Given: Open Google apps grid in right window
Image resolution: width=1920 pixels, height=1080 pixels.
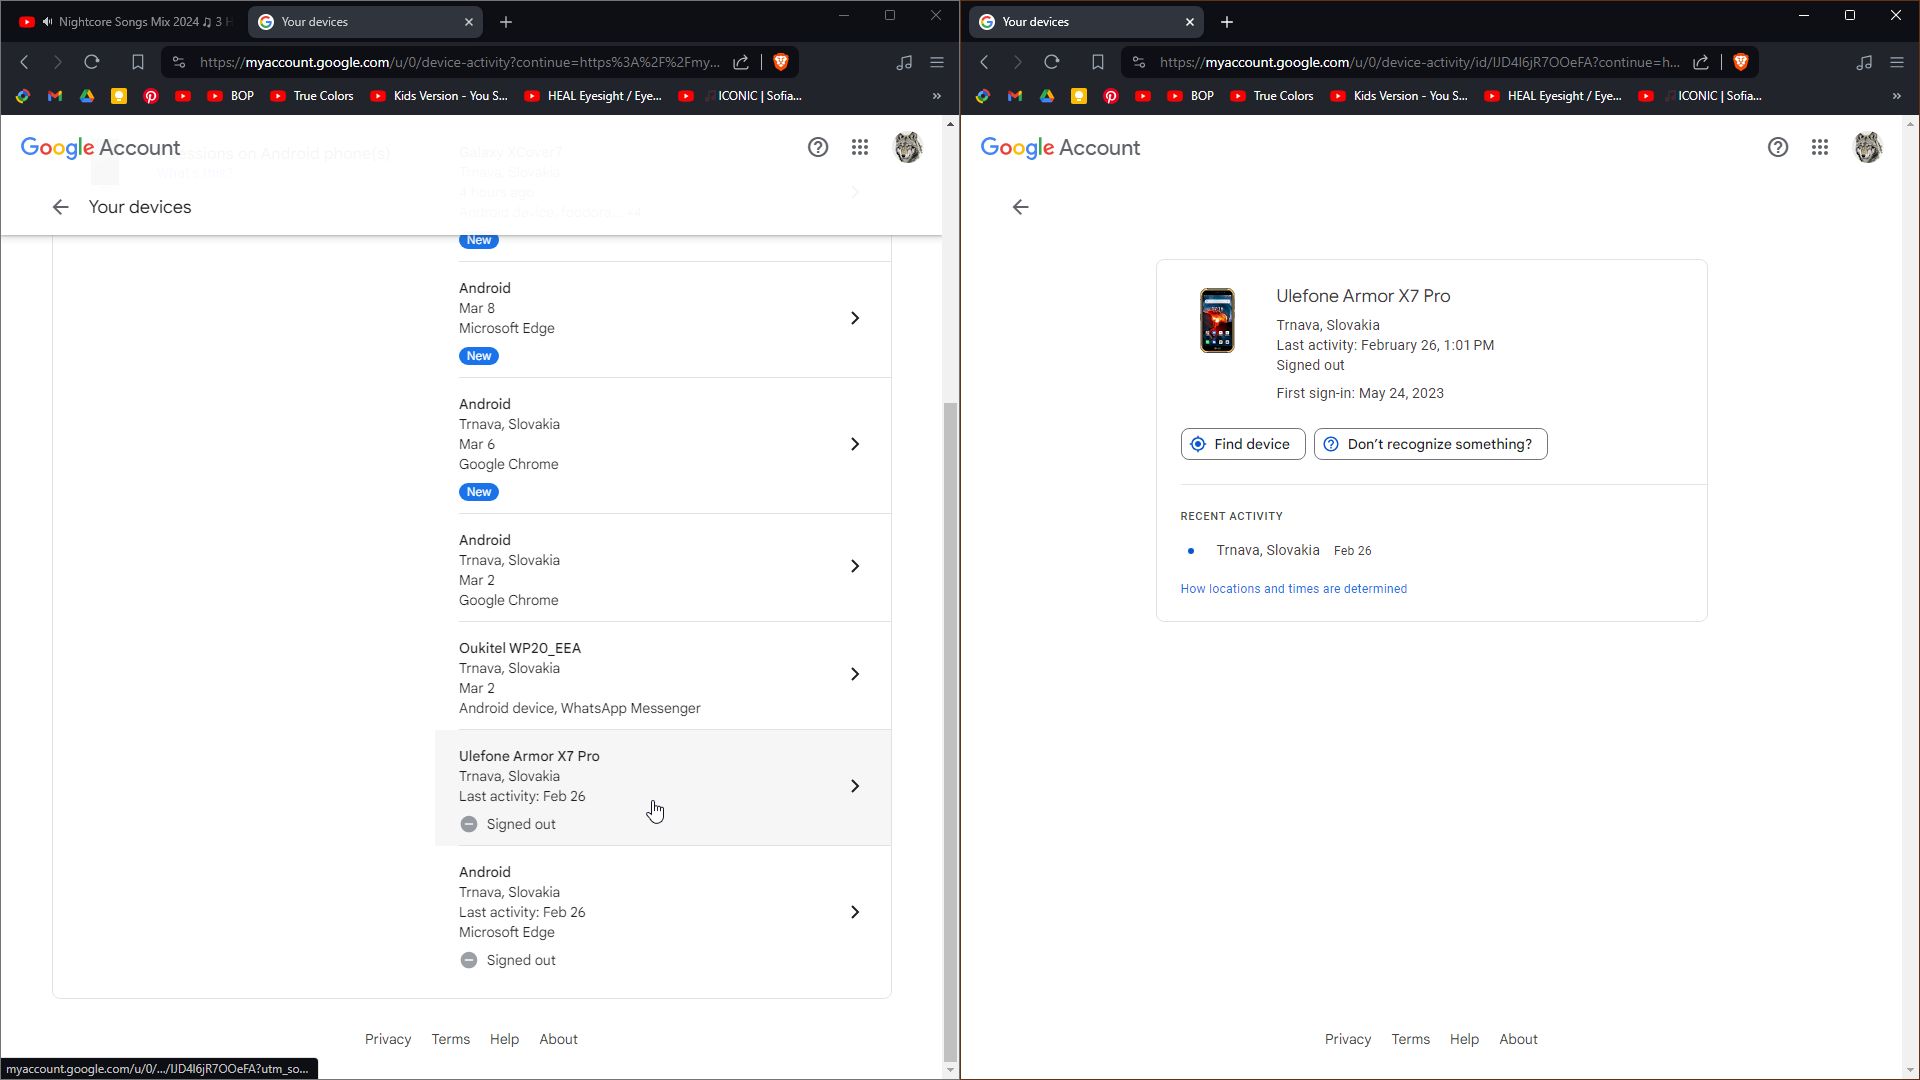Looking at the screenshot, I should pyautogui.click(x=1820, y=148).
